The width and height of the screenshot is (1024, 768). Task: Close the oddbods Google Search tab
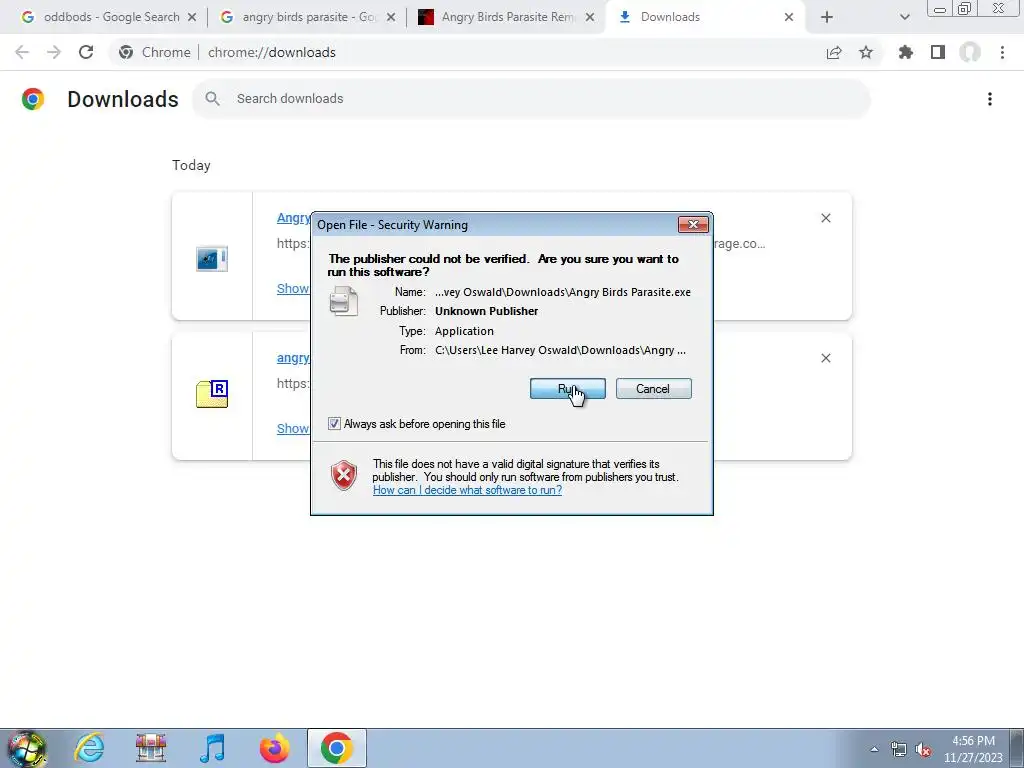point(192,17)
